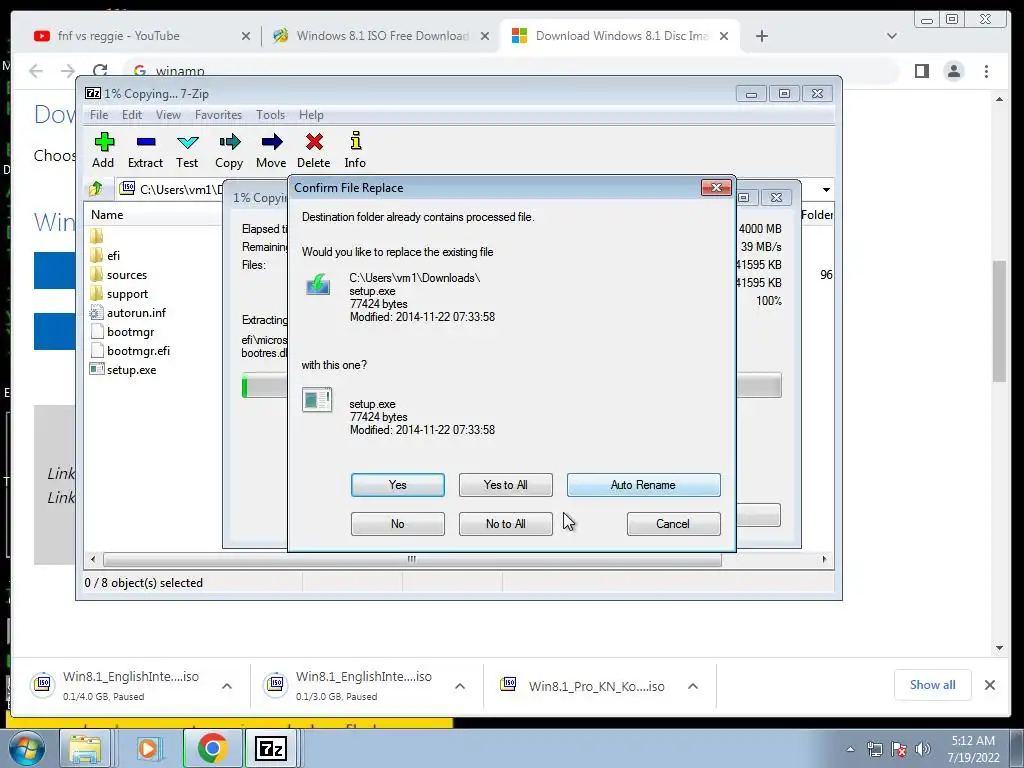Click the No button
Screen dimensions: 1024x768
pos(398,524)
